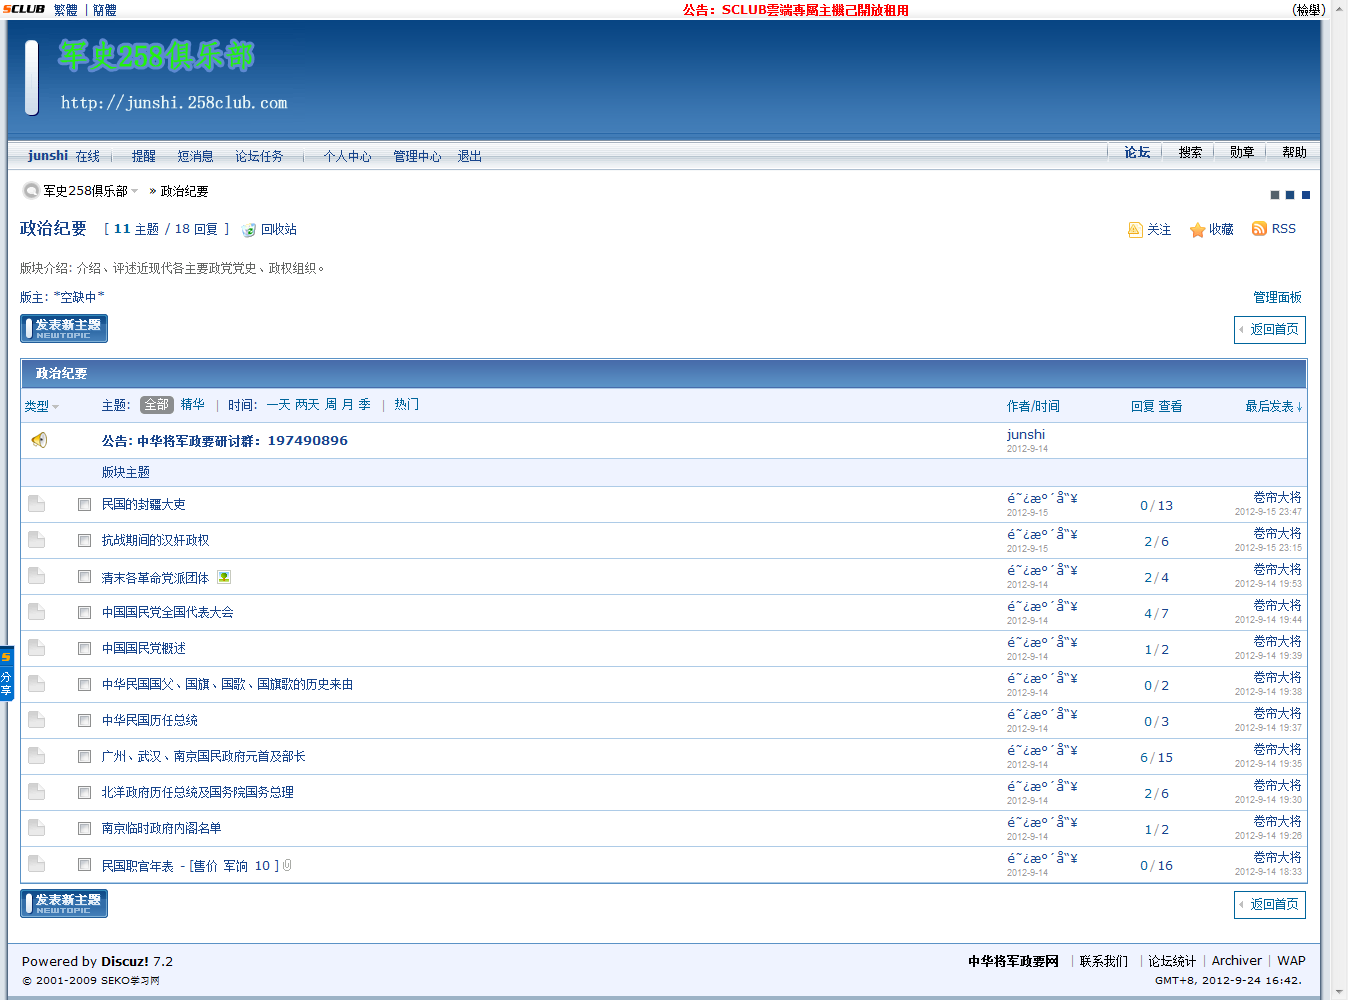Open the Archiver footer link

(x=1237, y=961)
